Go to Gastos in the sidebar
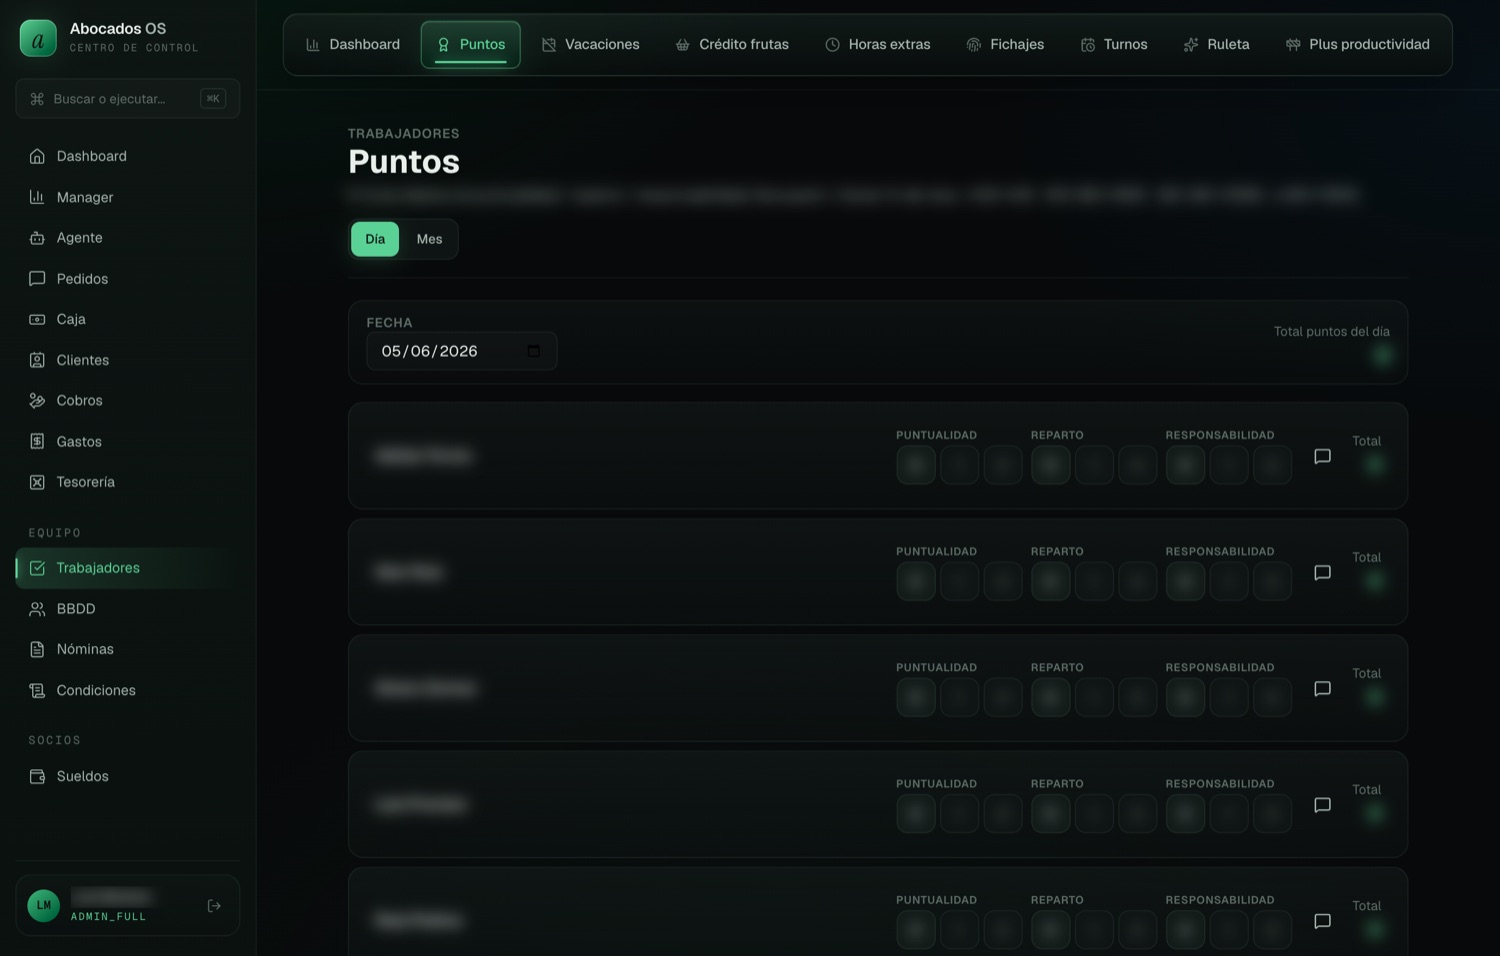This screenshot has height=956, width=1500. (127, 441)
